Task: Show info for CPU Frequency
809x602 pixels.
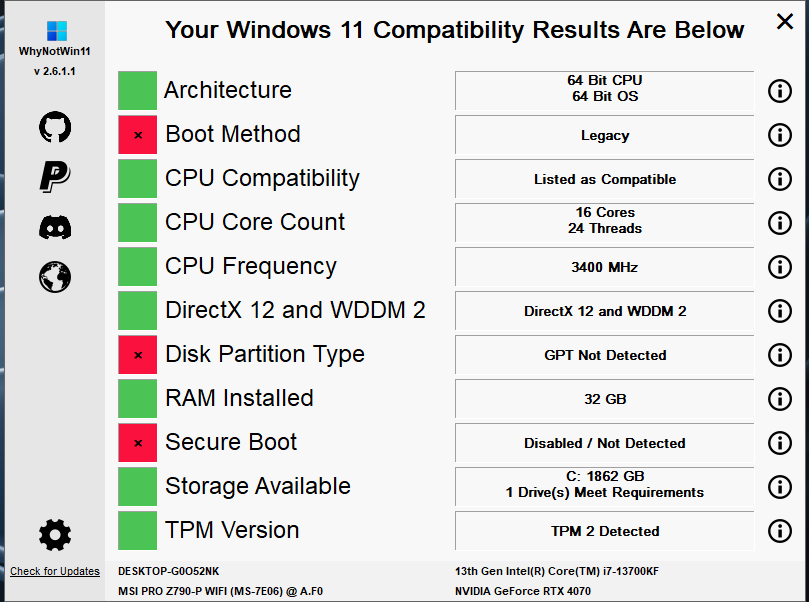Action: pos(780,267)
